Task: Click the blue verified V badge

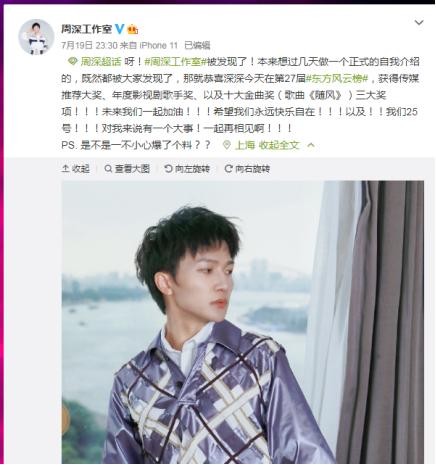Action: 119,29
